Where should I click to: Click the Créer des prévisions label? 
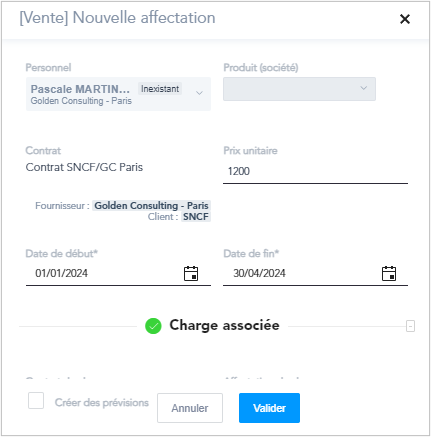pos(102,403)
